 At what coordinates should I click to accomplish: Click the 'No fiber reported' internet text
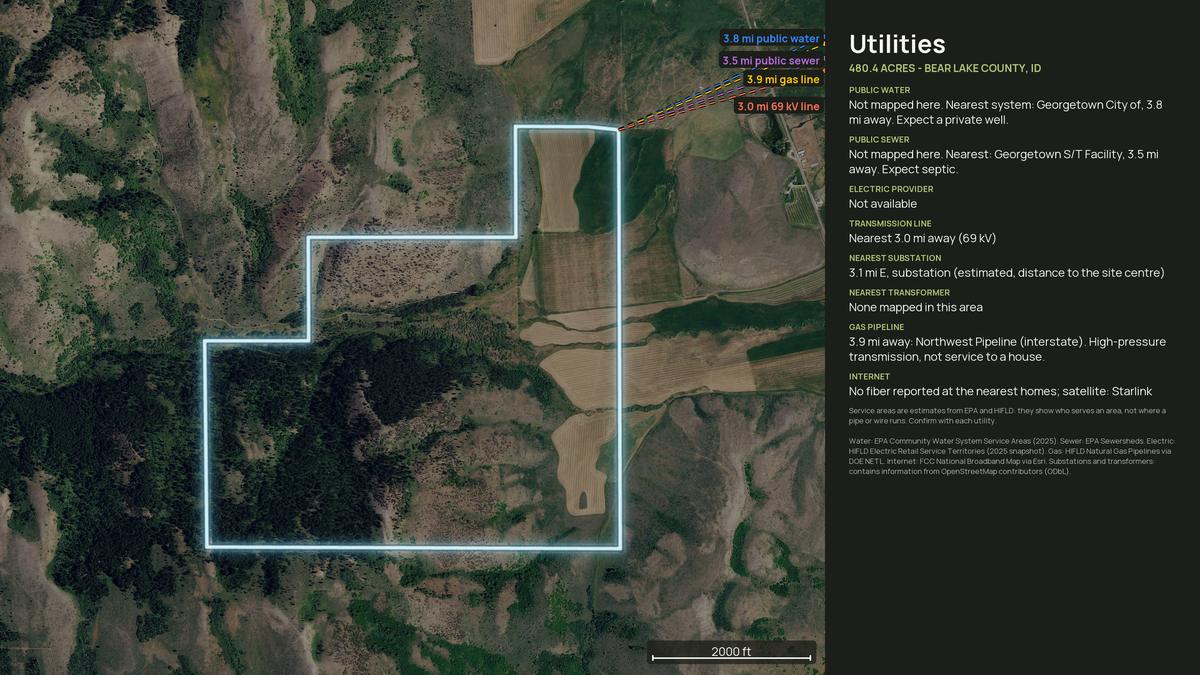click(x=1000, y=391)
